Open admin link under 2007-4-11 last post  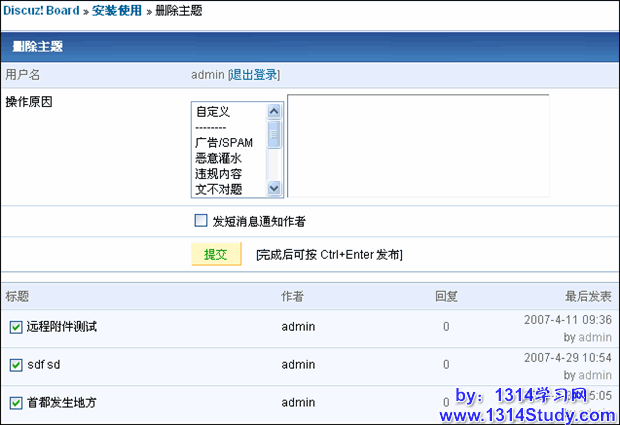(x=595, y=338)
